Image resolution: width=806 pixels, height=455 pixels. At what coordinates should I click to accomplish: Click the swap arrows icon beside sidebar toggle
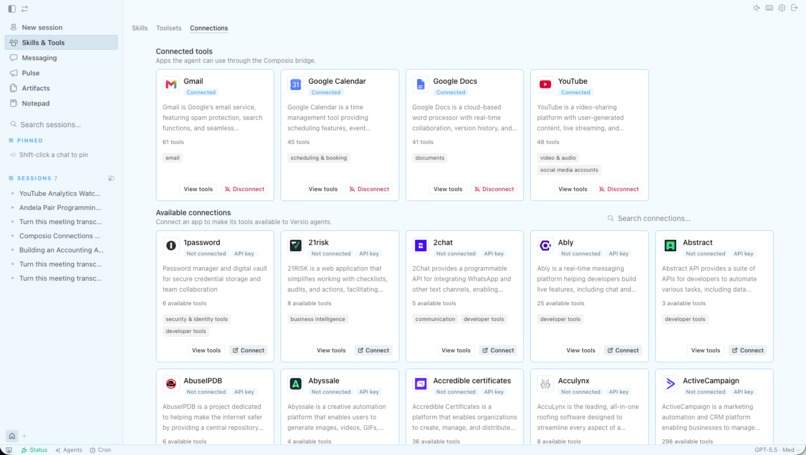[25, 9]
